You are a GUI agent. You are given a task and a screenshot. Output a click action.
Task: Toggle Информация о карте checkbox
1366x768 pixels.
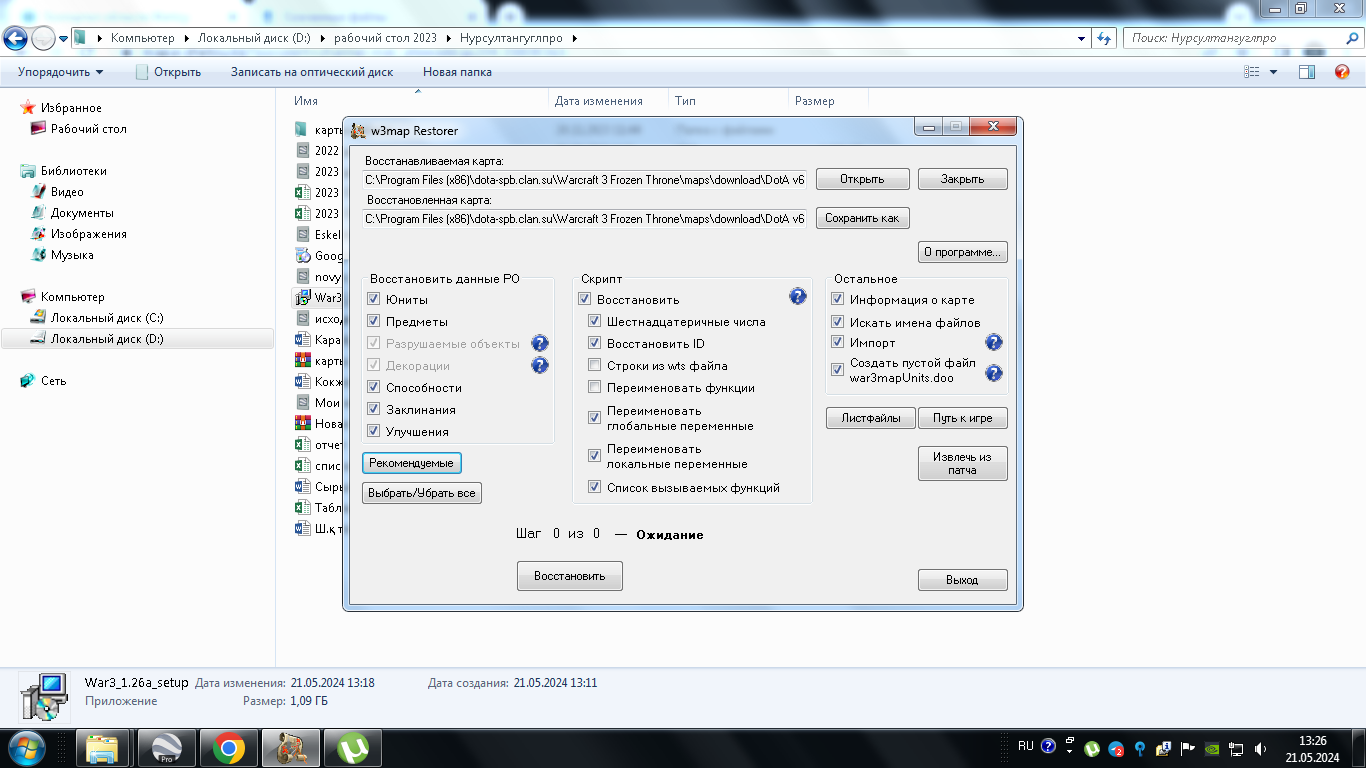tap(837, 299)
